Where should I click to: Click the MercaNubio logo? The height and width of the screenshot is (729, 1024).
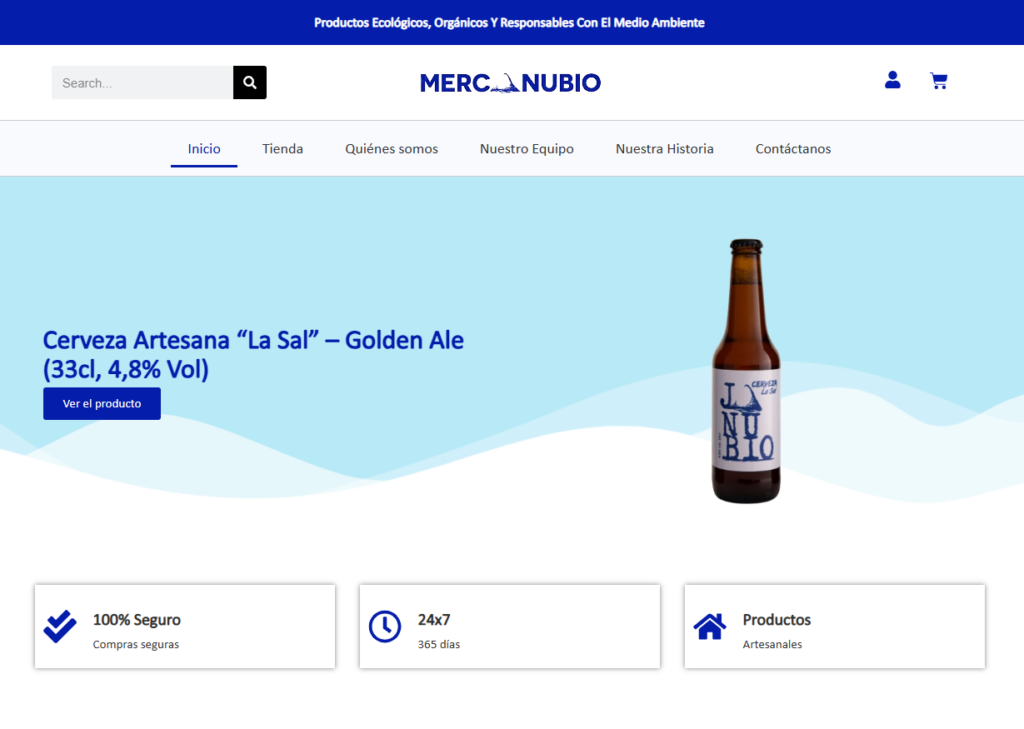coord(510,83)
